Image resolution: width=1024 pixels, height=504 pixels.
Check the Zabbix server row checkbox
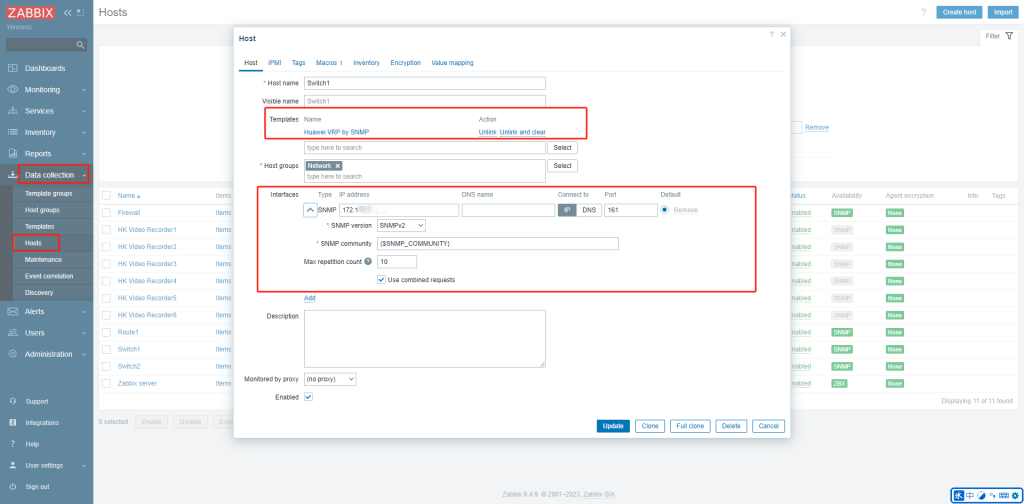106,383
